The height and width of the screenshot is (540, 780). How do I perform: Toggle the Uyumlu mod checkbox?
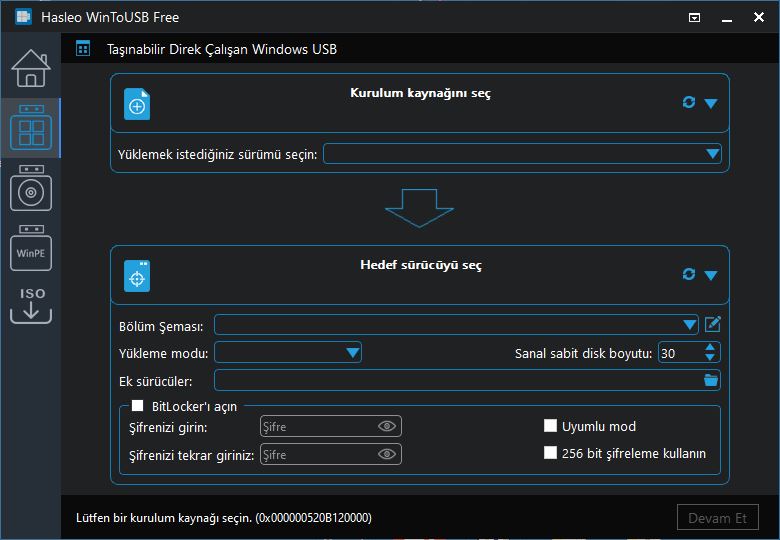pos(550,426)
